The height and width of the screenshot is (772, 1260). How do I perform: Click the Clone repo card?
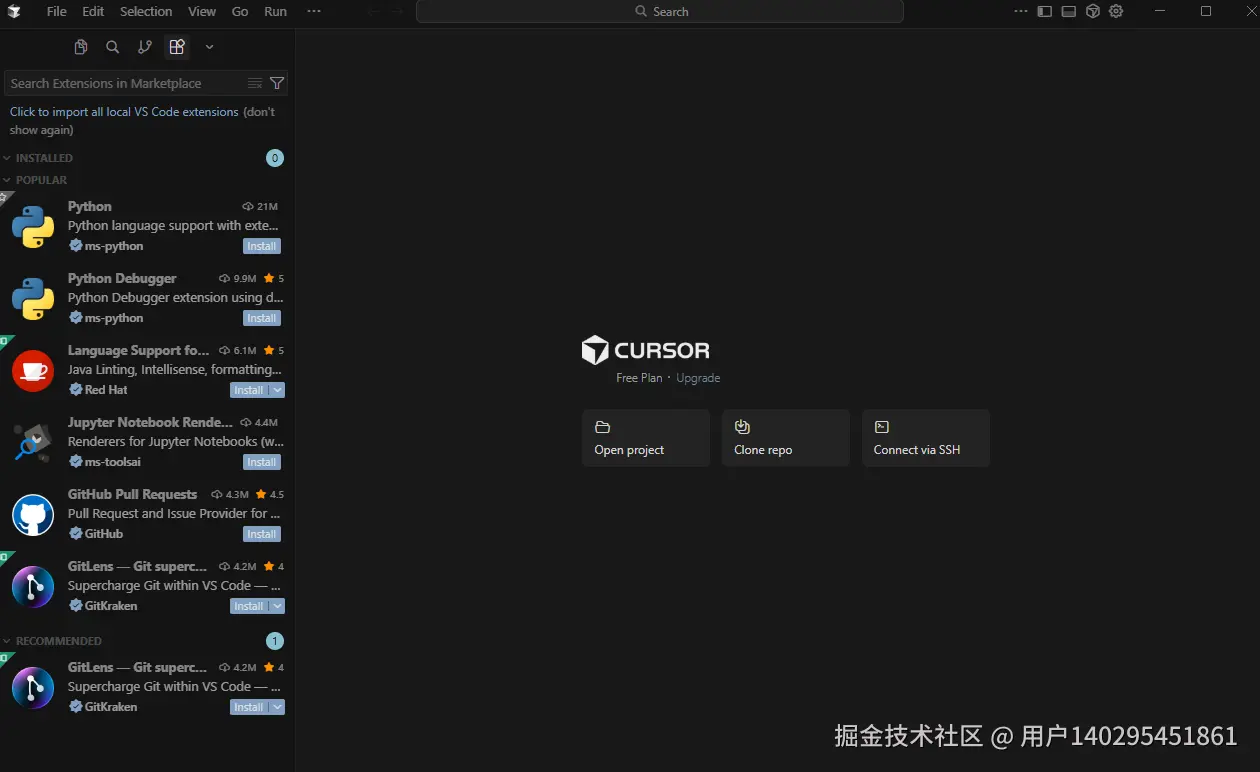[786, 438]
